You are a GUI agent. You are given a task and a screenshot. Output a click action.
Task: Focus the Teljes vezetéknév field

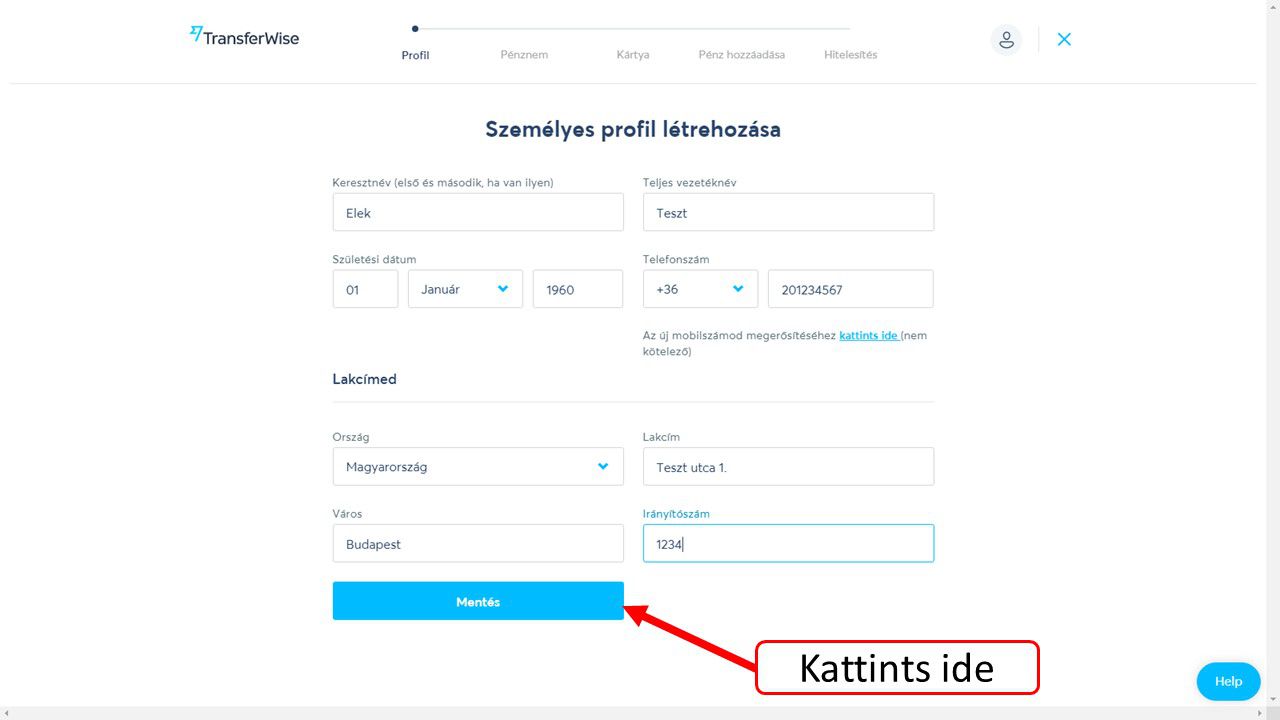(788, 213)
